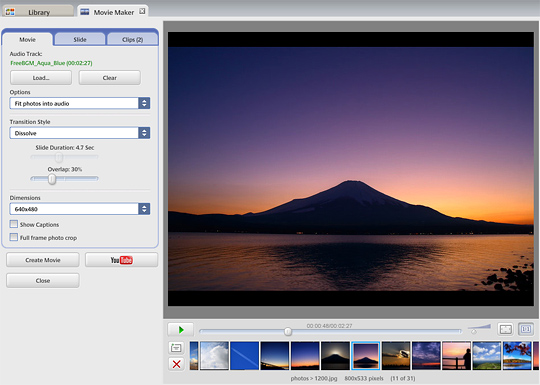Select the glowing mountain peak thumbnail
Image resolution: width=540 pixels, height=385 pixels.
click(x=335, y=355)
